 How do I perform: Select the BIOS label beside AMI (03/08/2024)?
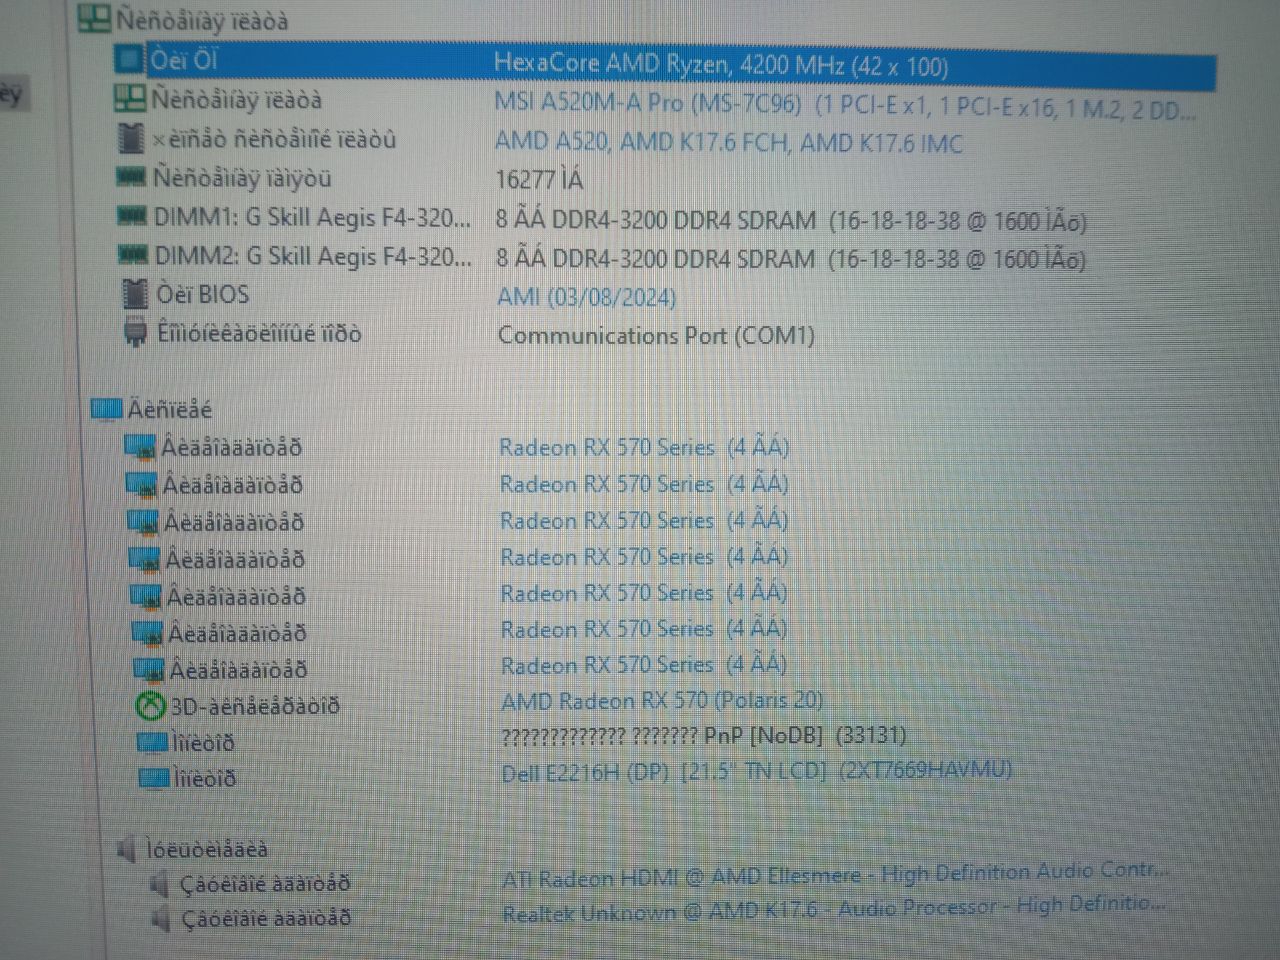pyautogui.click(x=202, y=294)
